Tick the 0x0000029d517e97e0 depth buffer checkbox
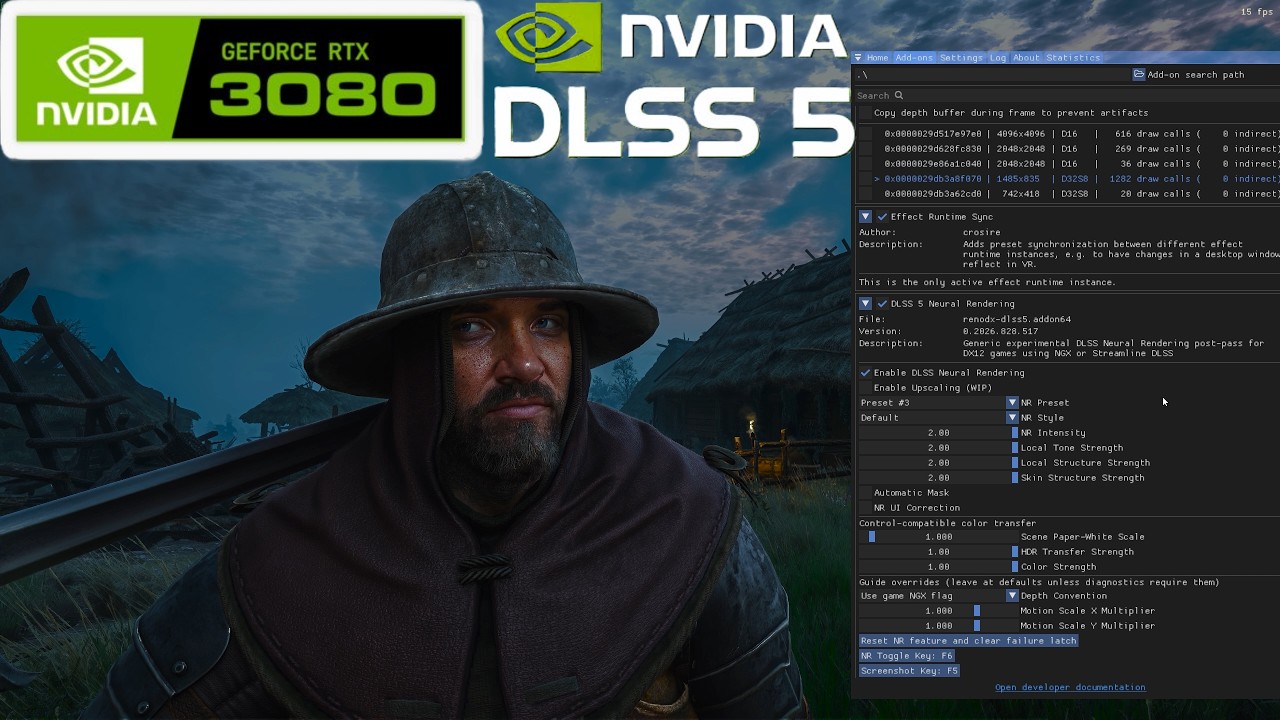 (x=866, y=134)
